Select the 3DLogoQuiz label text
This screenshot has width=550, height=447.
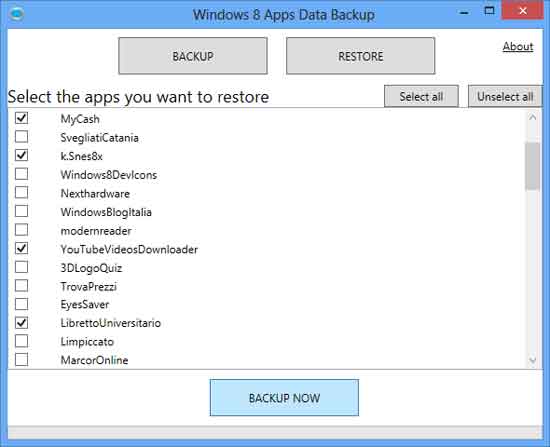pyautogui.click(x=91, y=268)
